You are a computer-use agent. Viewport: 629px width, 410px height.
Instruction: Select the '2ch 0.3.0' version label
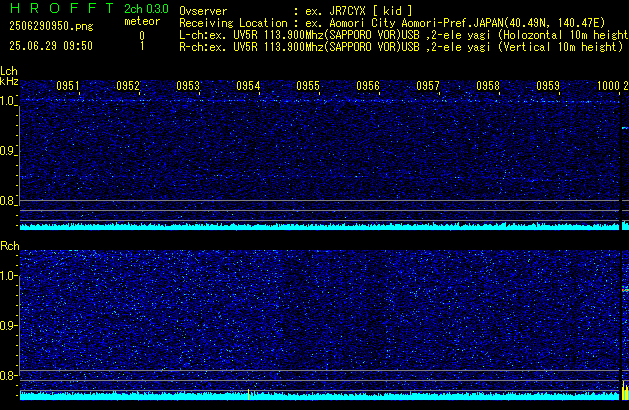tap(146, 9)
